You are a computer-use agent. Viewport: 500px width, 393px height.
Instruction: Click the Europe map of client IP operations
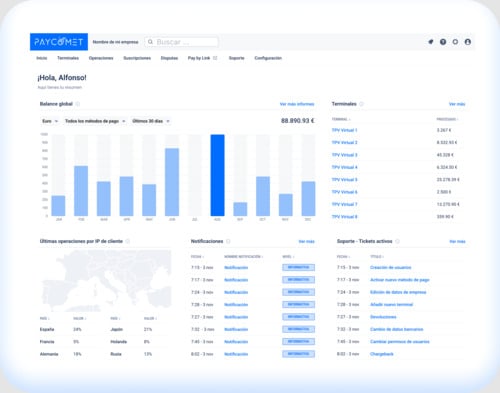[x=106, y=281]
